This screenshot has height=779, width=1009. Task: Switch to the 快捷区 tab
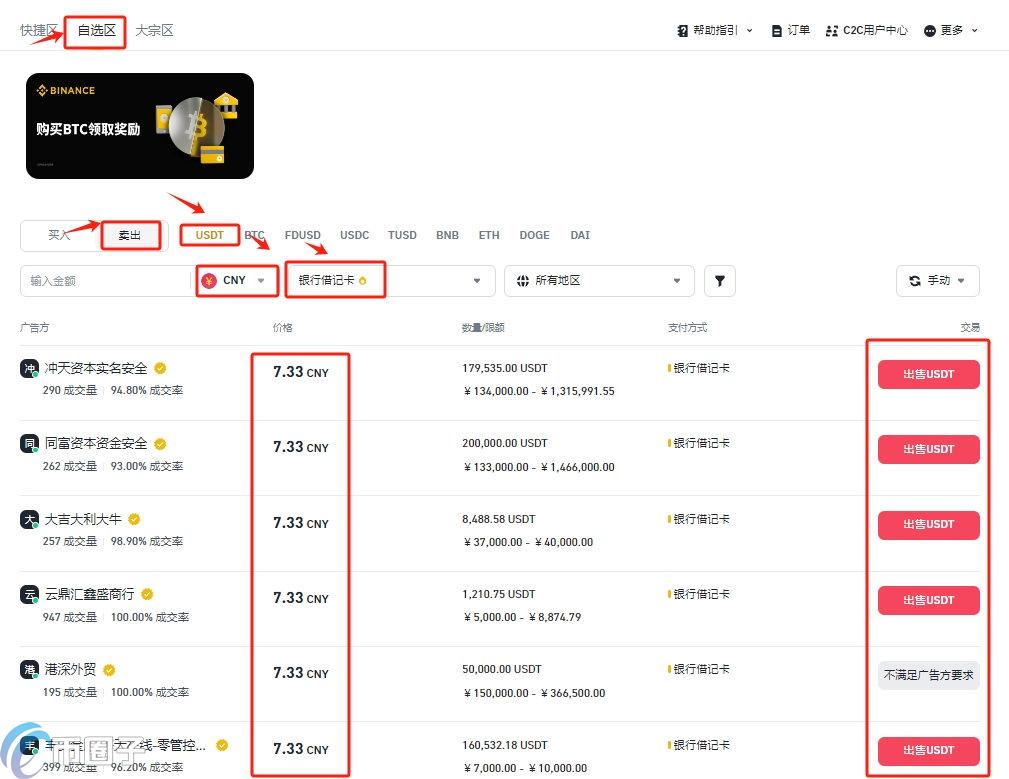39,30
